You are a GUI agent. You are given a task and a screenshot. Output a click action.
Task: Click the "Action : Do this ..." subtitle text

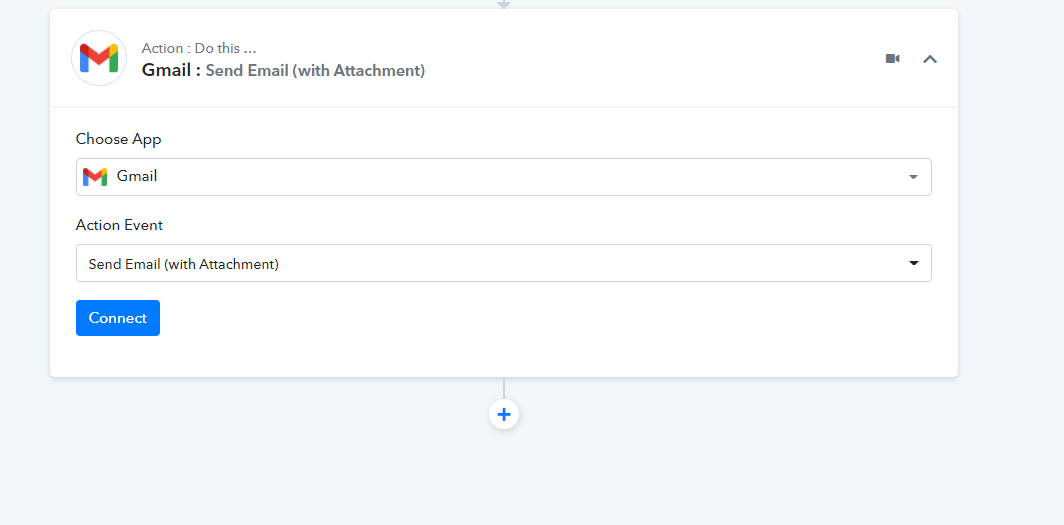coord(199,49)
